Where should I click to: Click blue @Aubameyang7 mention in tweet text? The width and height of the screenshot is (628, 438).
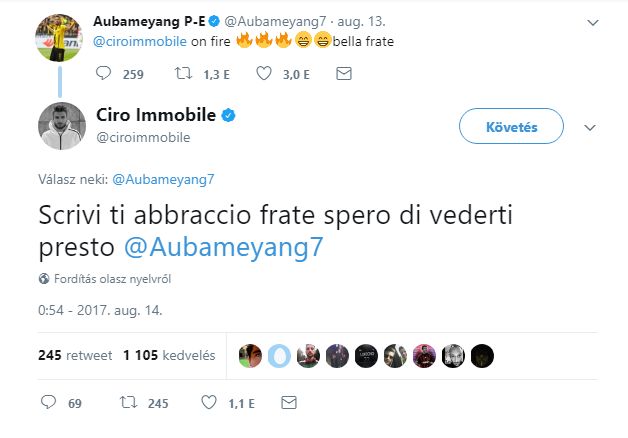pos(223,247)
